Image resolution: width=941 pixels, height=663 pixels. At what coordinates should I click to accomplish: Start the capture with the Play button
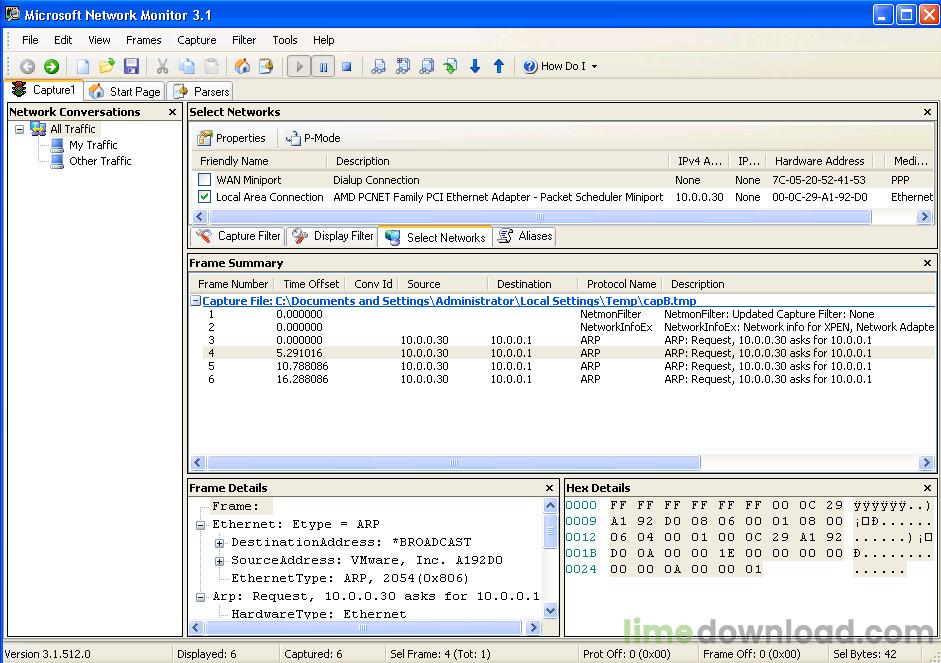coord(299,66)
